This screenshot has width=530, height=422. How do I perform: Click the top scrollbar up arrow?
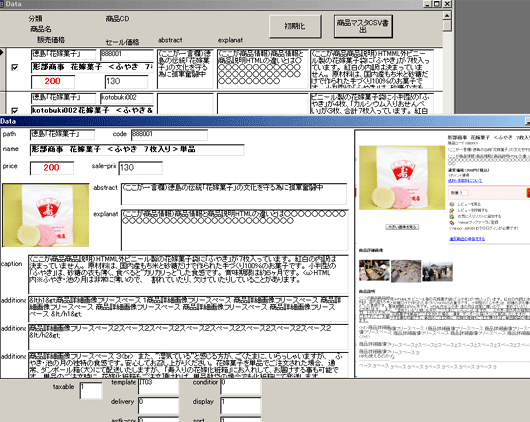[x=447, y=16]
